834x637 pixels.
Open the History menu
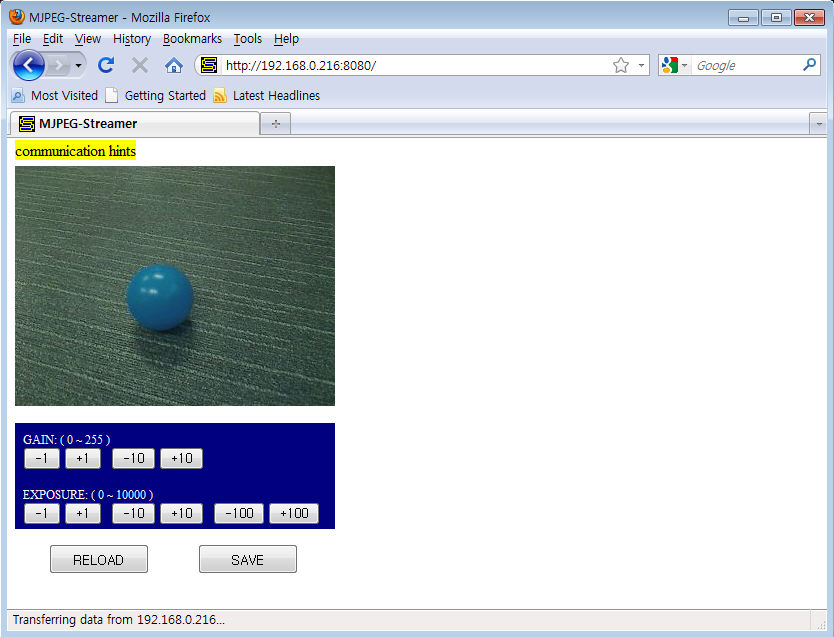(x=132, y=39)
